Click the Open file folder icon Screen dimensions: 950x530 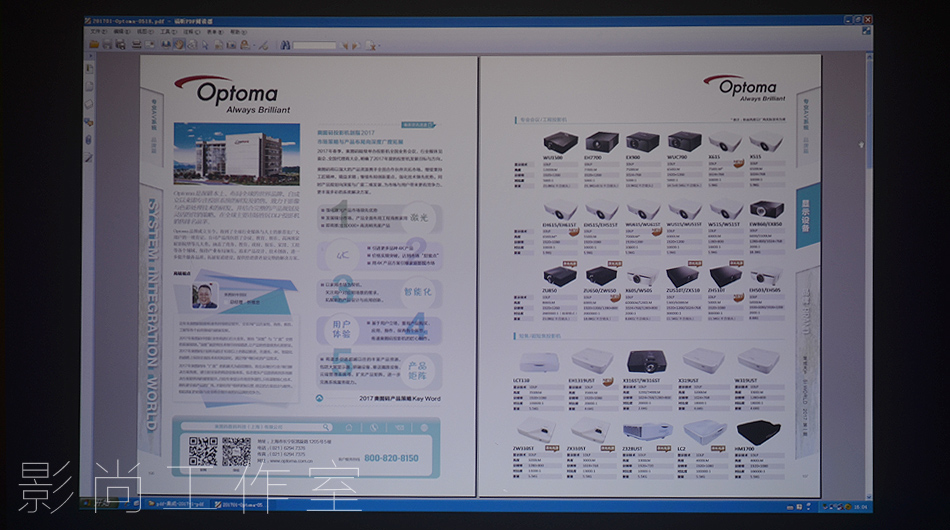(94, 45)
